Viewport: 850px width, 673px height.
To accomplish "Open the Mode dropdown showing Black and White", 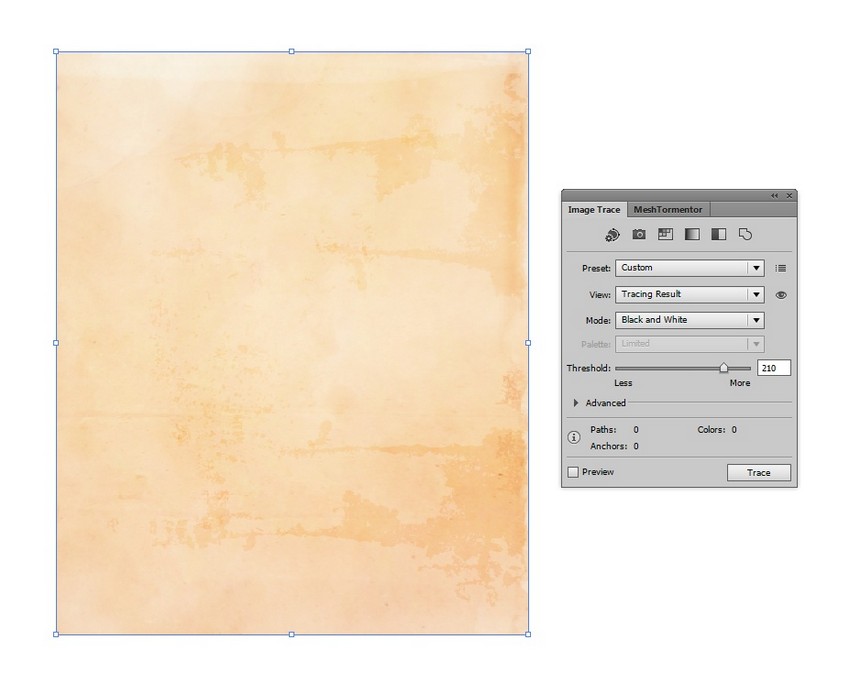I will [x=690, y=320].
